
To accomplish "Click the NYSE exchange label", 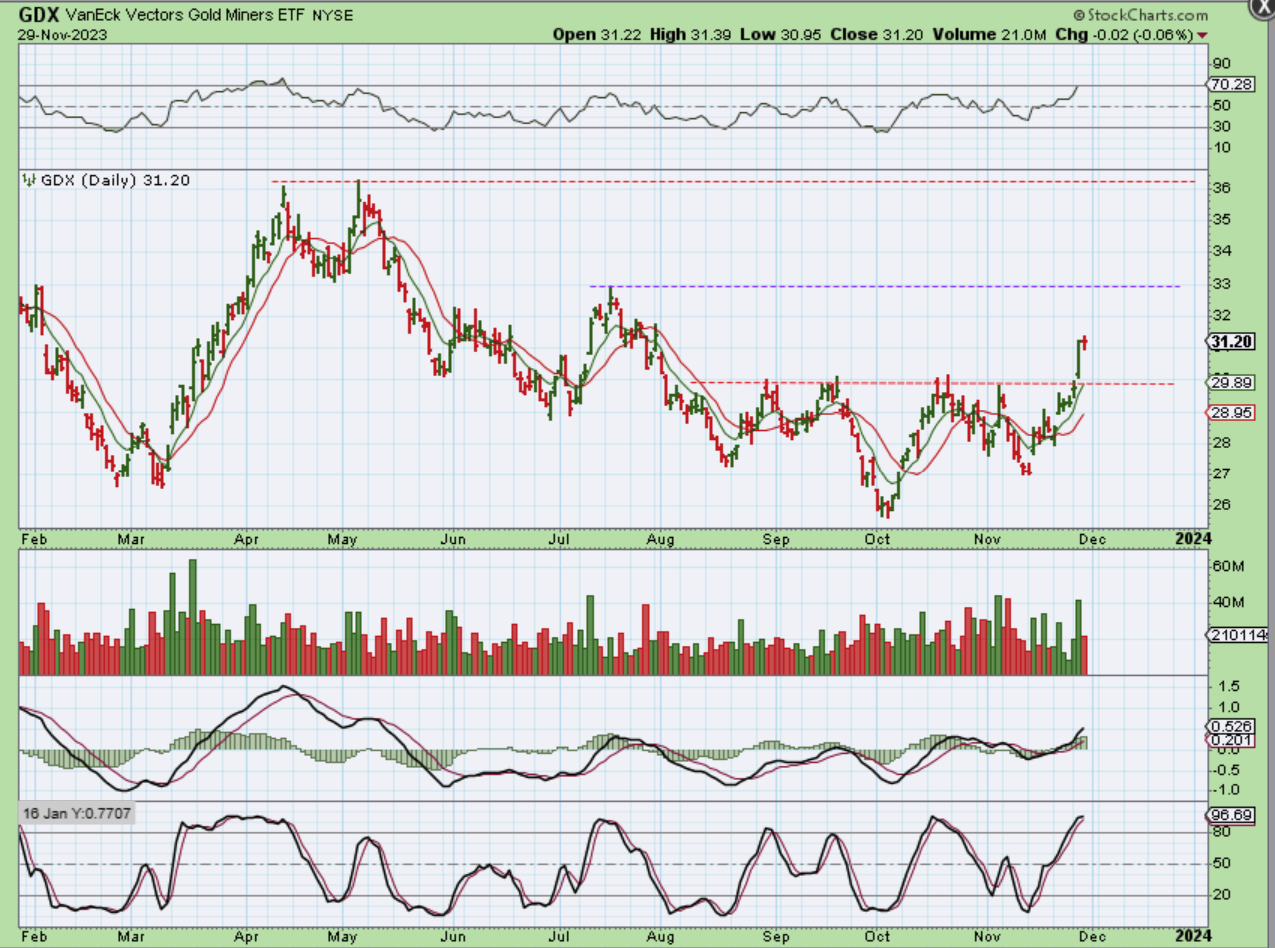I will (332, 17).
